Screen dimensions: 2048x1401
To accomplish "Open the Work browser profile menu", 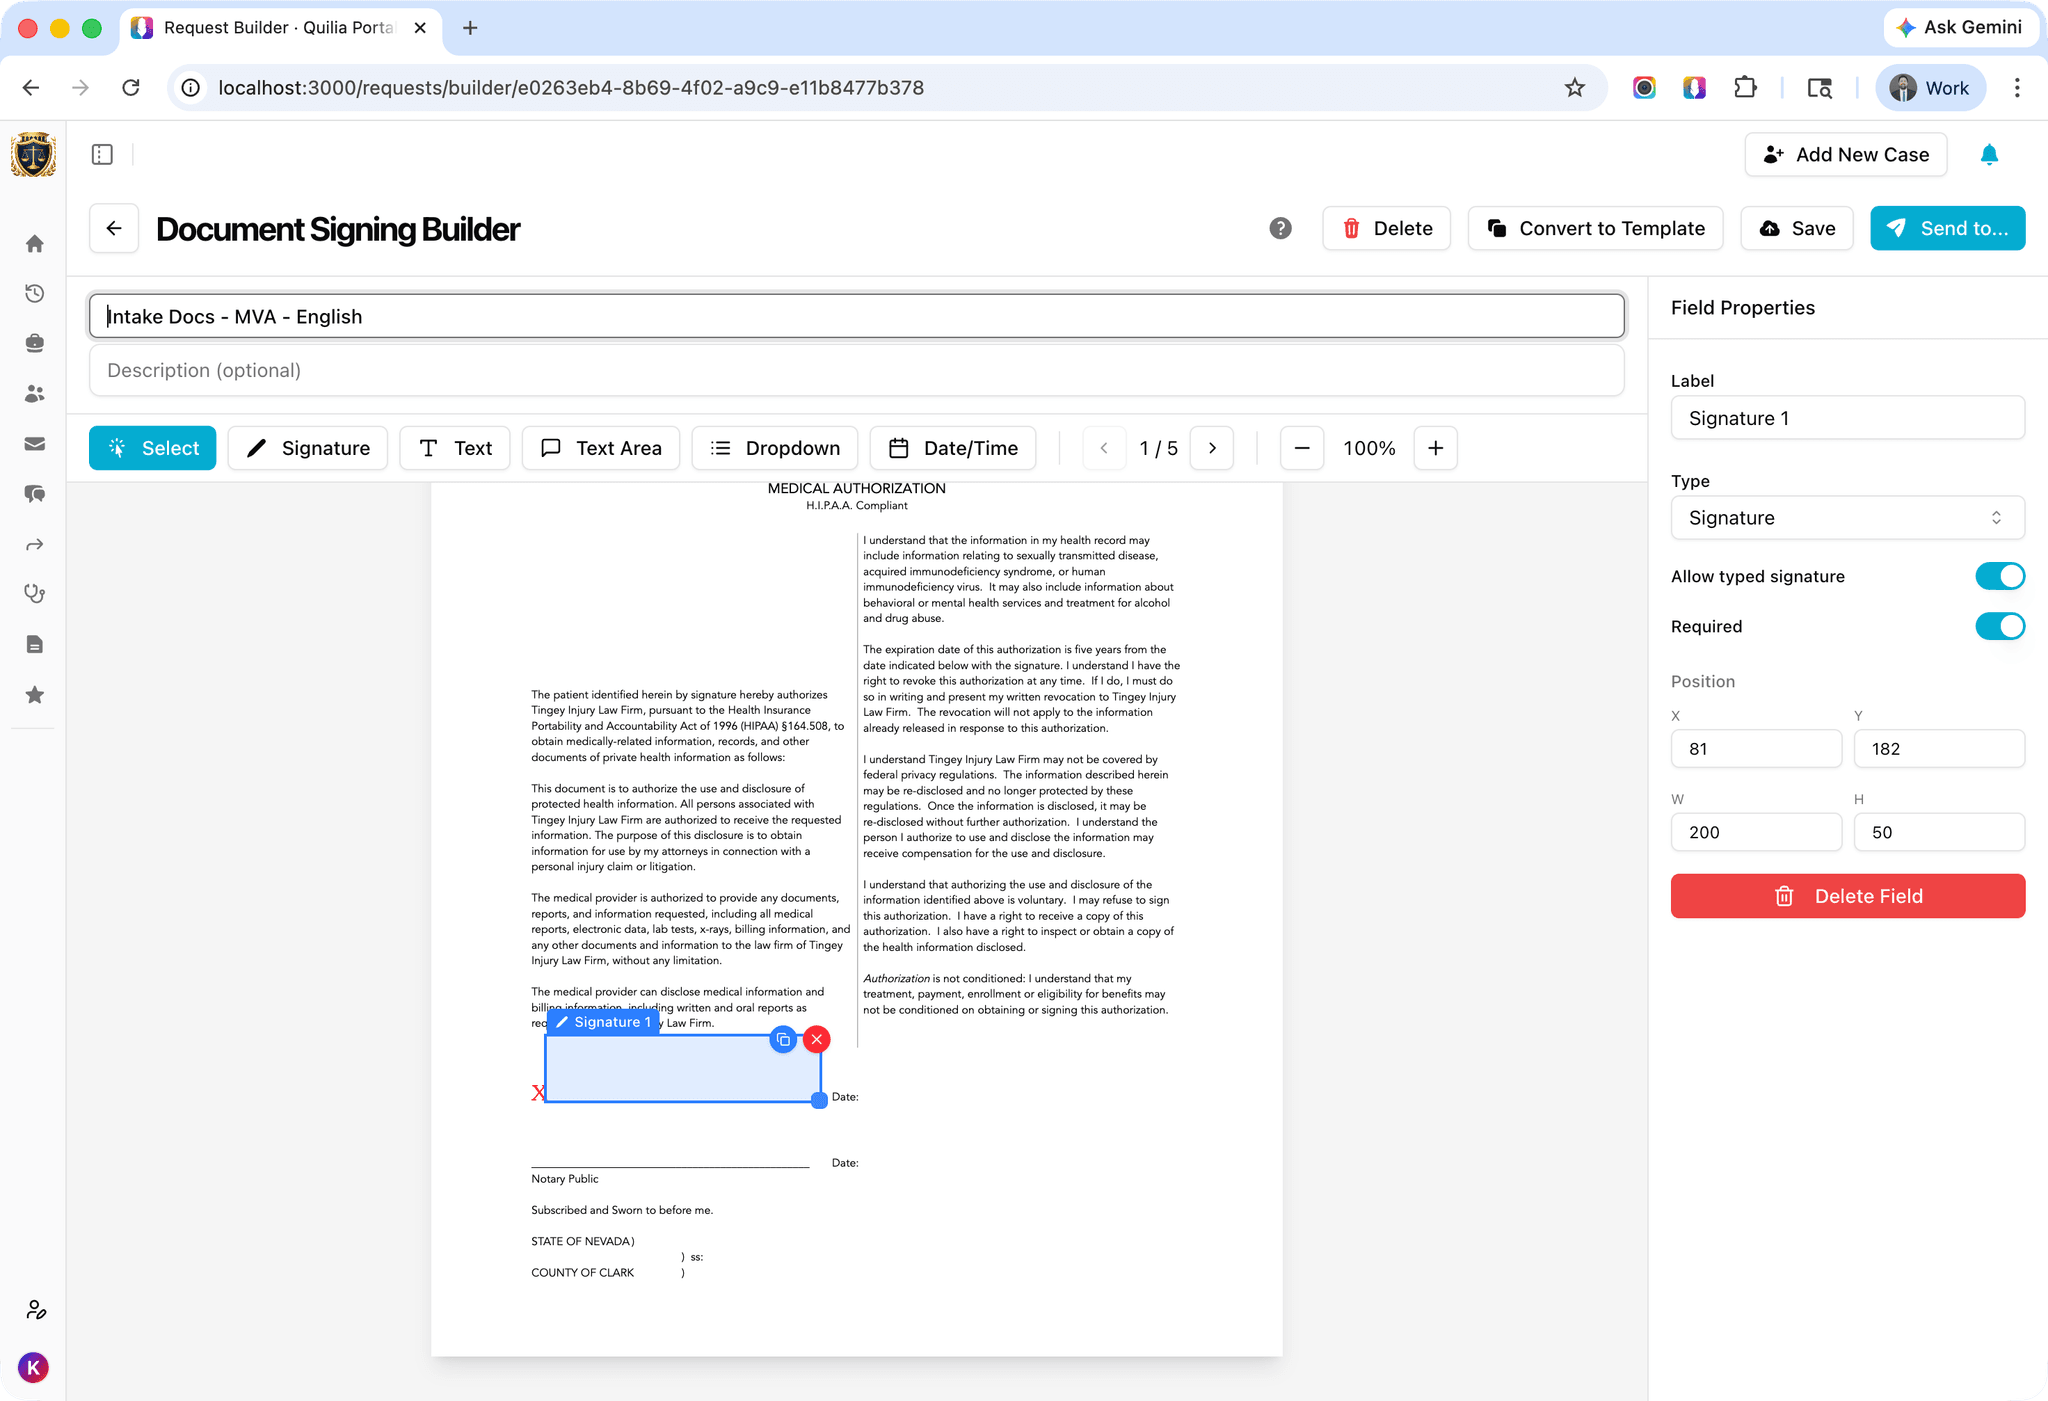I will pyautogui.click(x=1930, y=87).
